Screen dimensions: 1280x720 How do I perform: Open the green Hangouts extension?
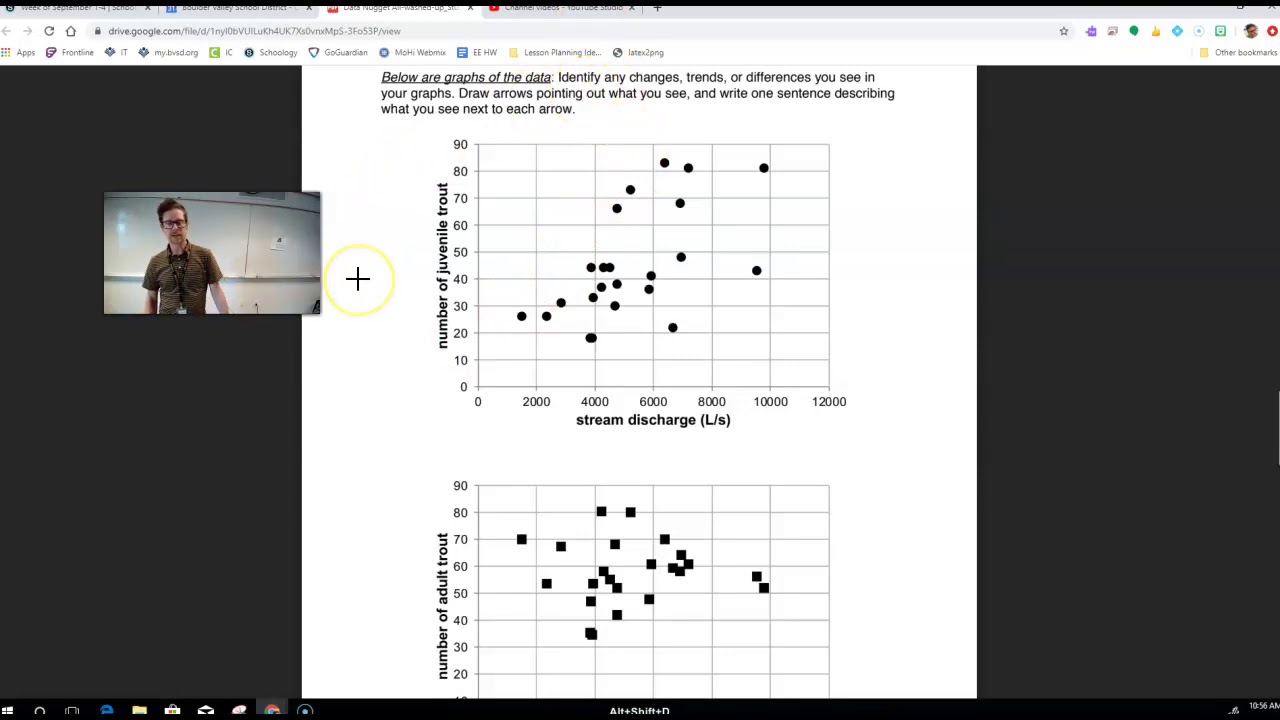(x=1134, y=31)
